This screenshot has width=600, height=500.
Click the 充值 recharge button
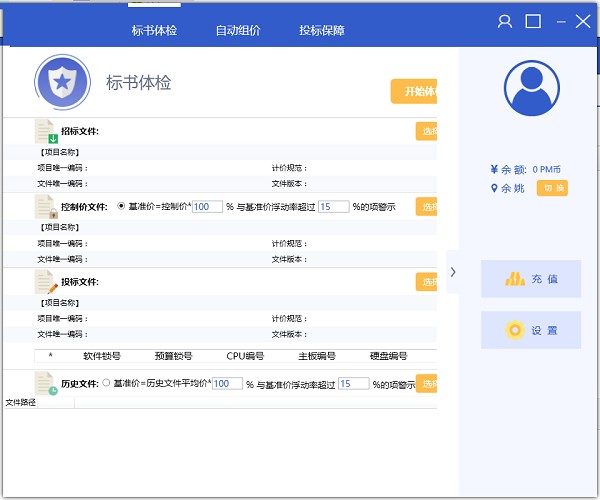(x=531, y=279)
